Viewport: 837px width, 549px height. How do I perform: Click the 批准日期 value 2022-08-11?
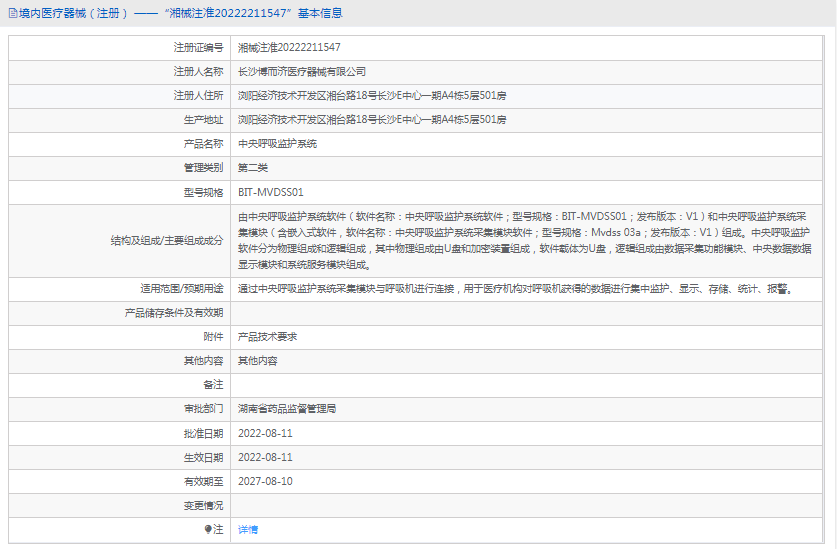click(x=265, y=434)
